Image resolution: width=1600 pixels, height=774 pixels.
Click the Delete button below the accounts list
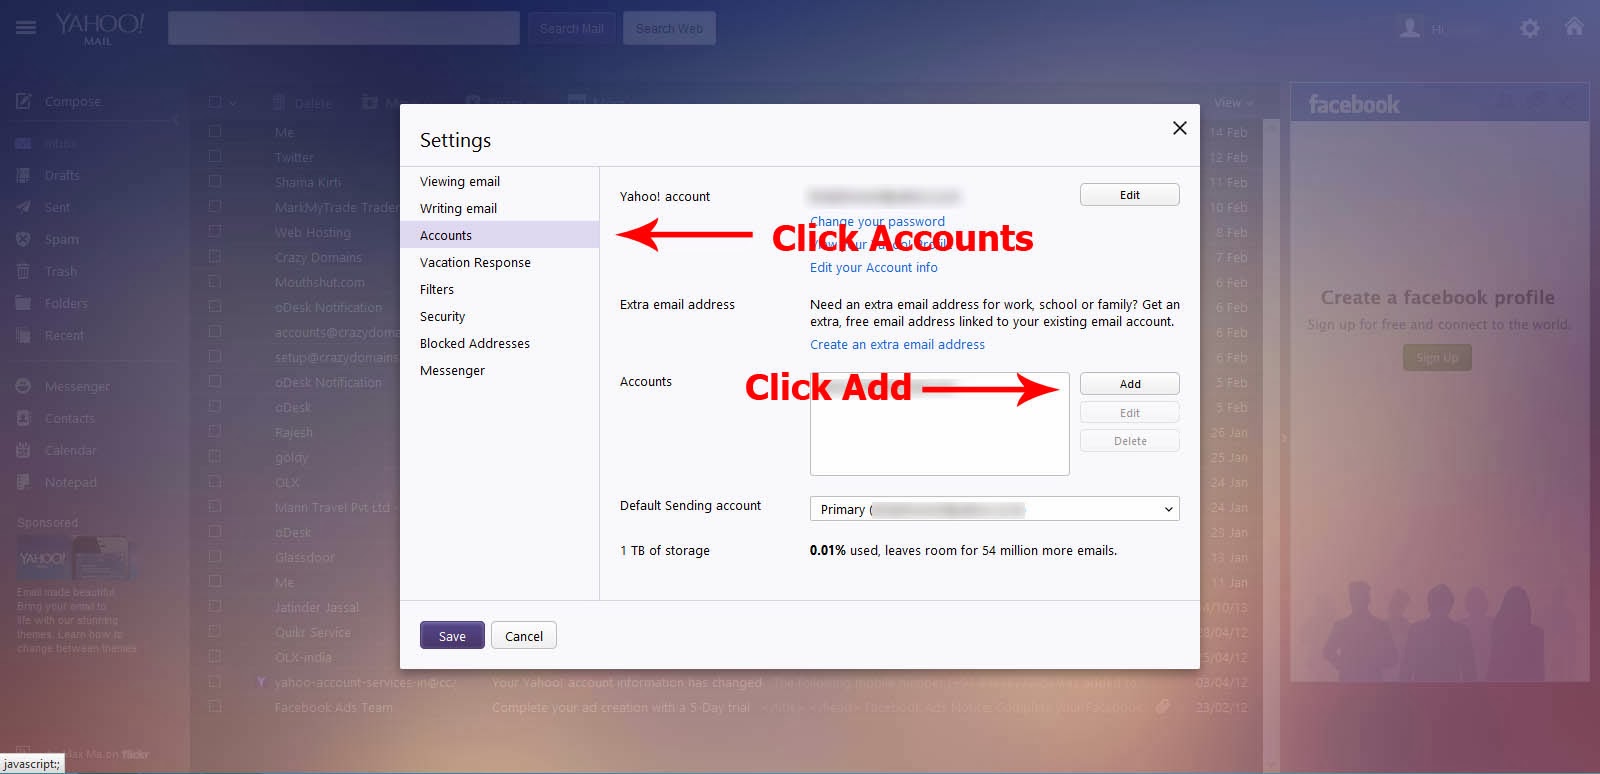click(1130, 441)
